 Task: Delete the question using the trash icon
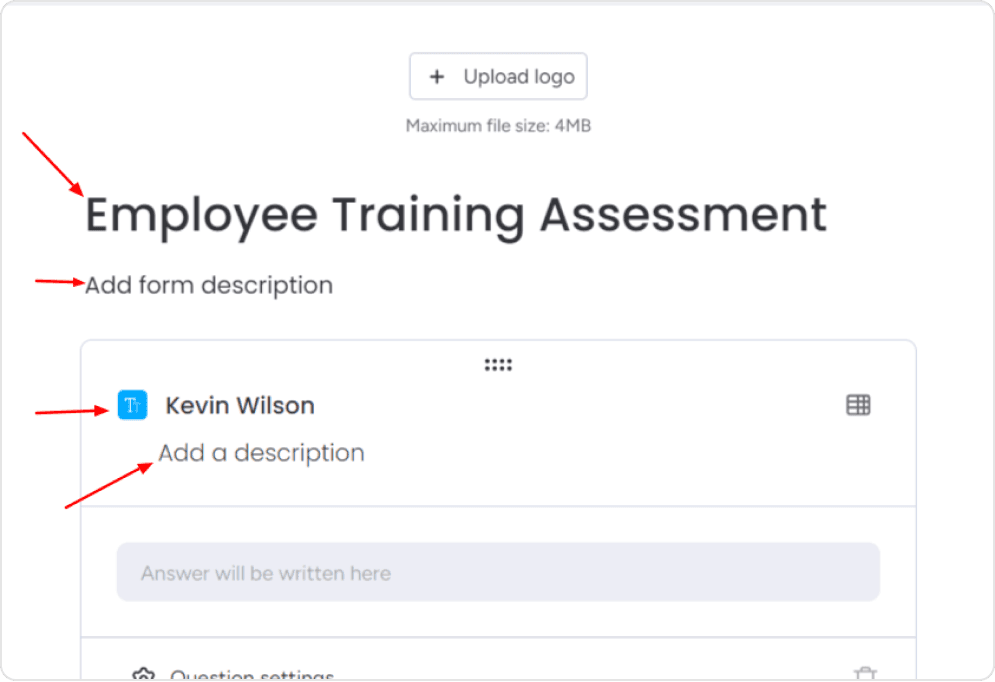point(865,675)
